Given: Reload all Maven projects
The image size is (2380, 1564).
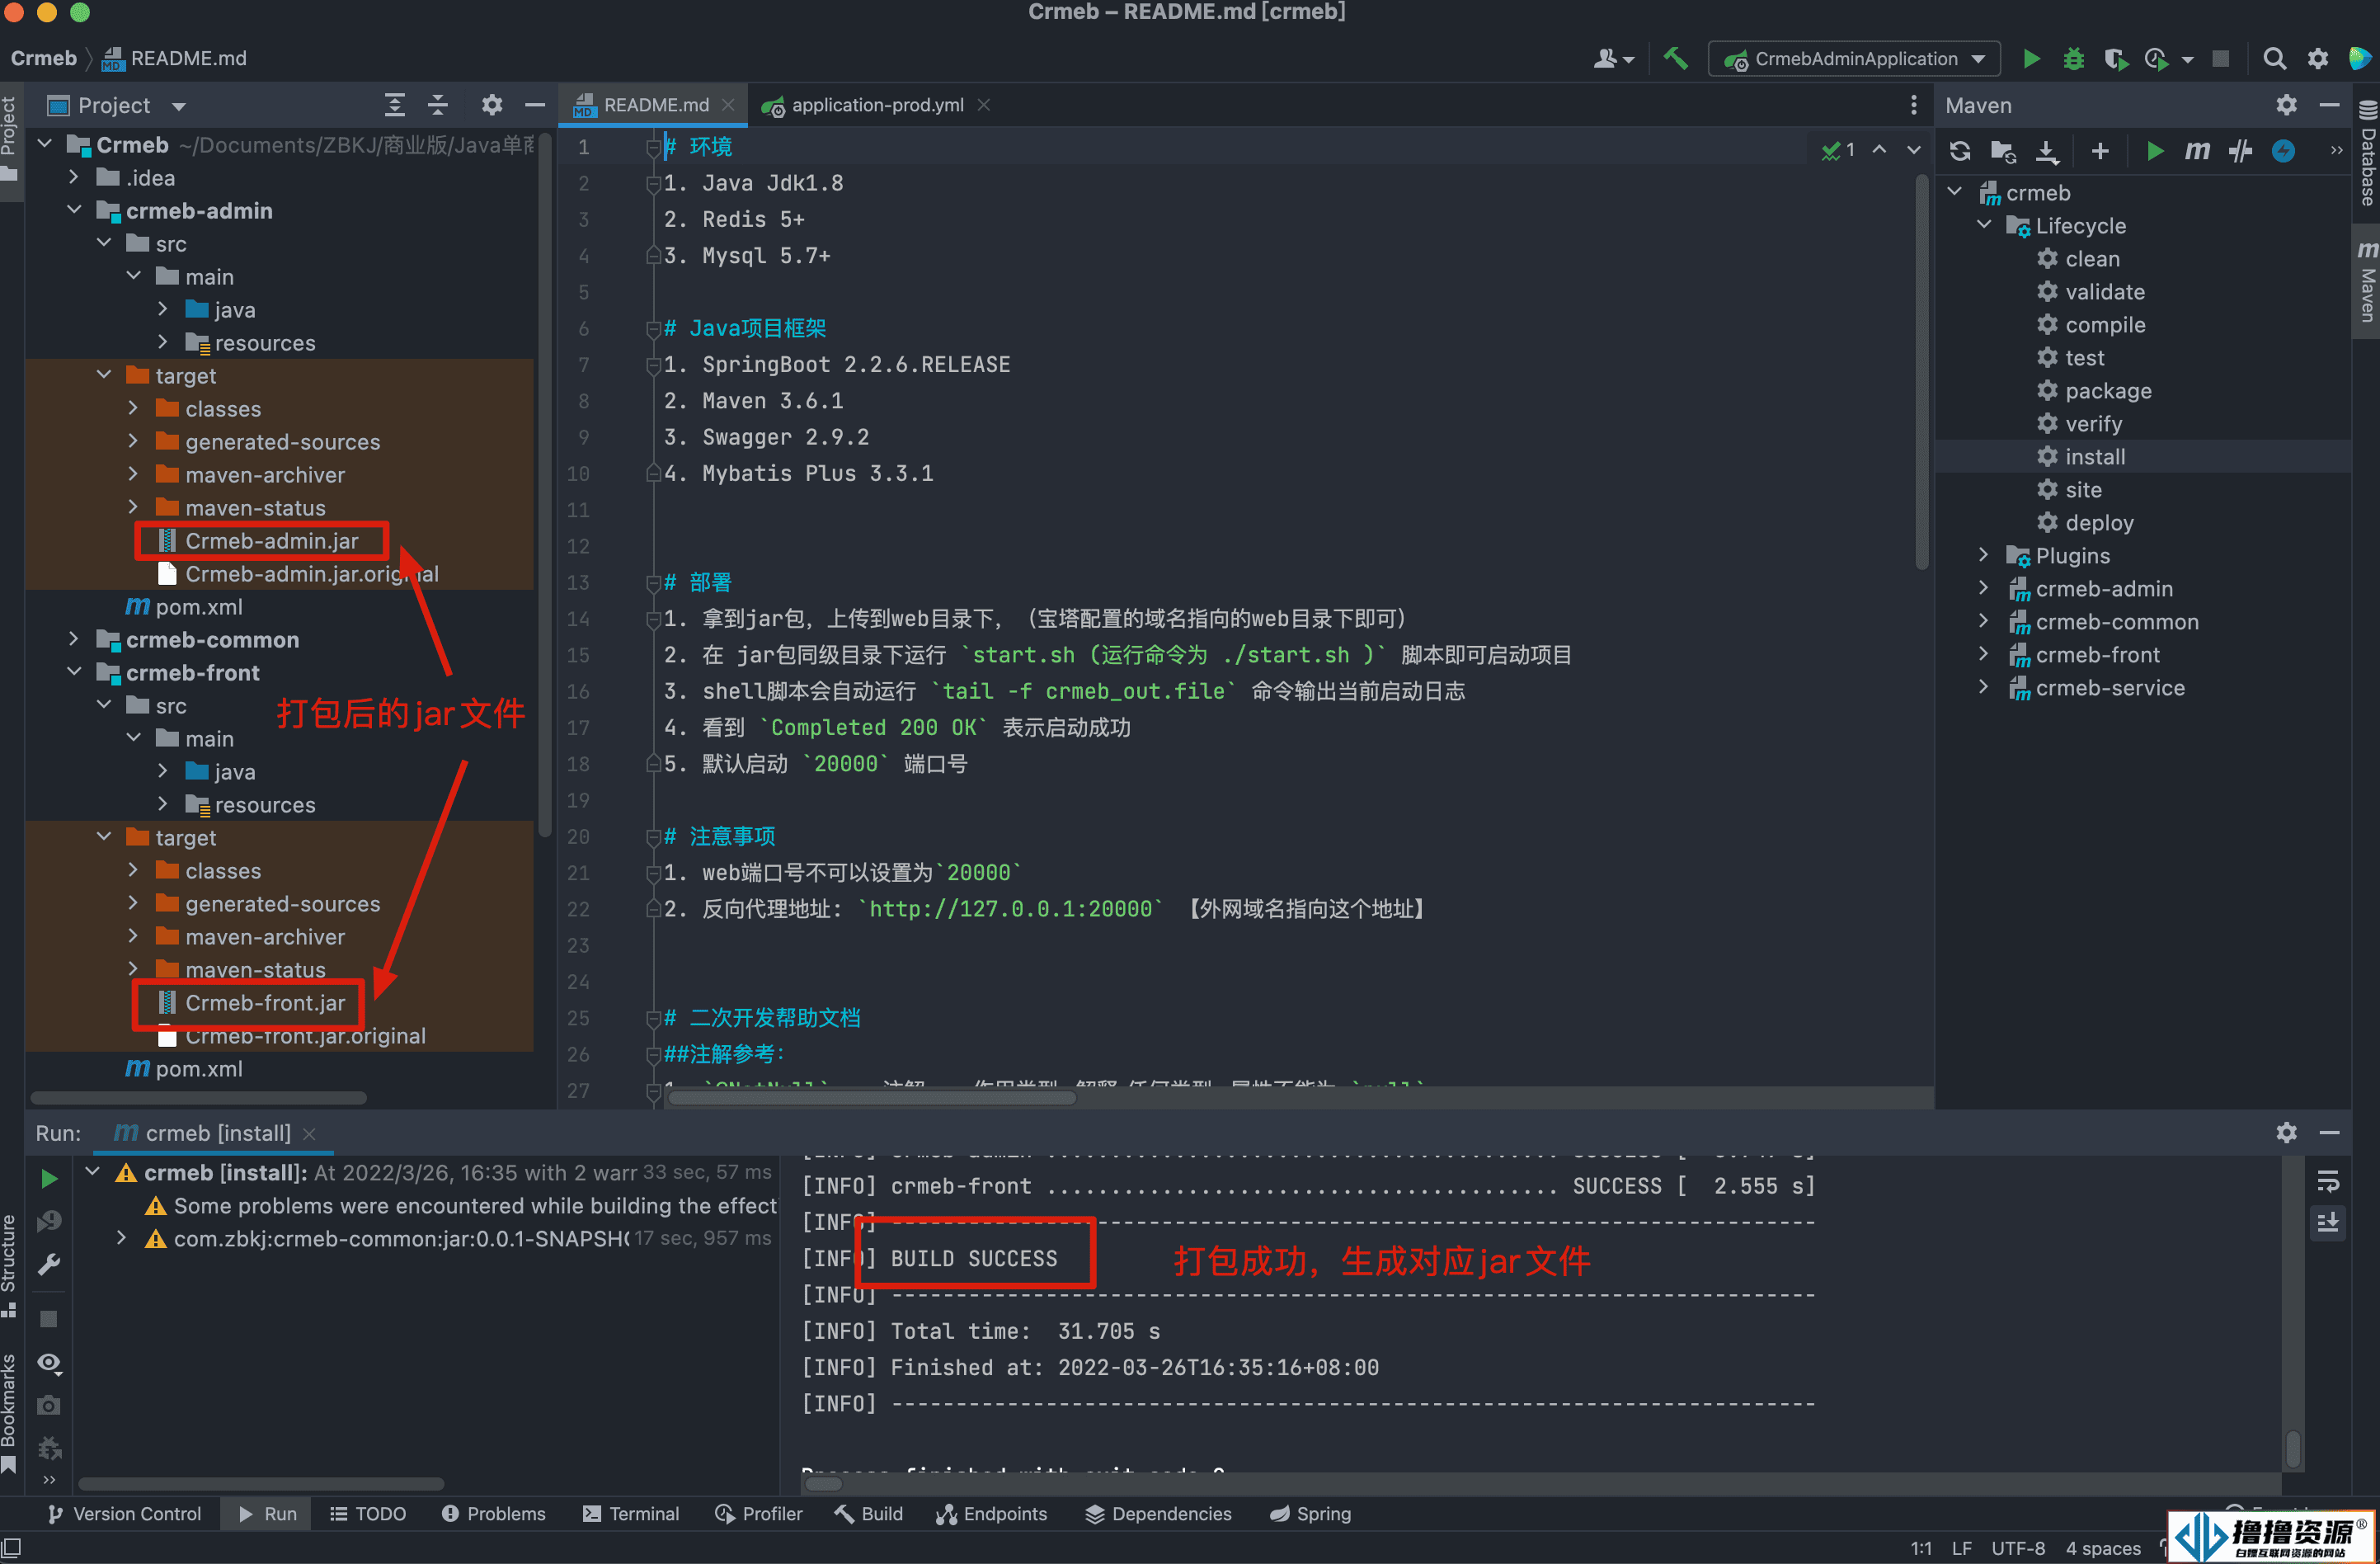Looking at the screenshot, I should coord(1959,151).
